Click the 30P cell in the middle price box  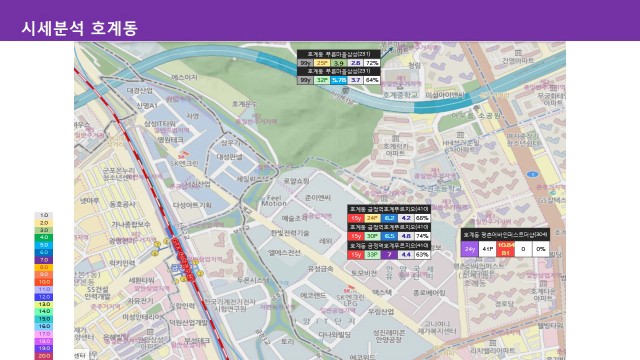[x=372, y=236]
